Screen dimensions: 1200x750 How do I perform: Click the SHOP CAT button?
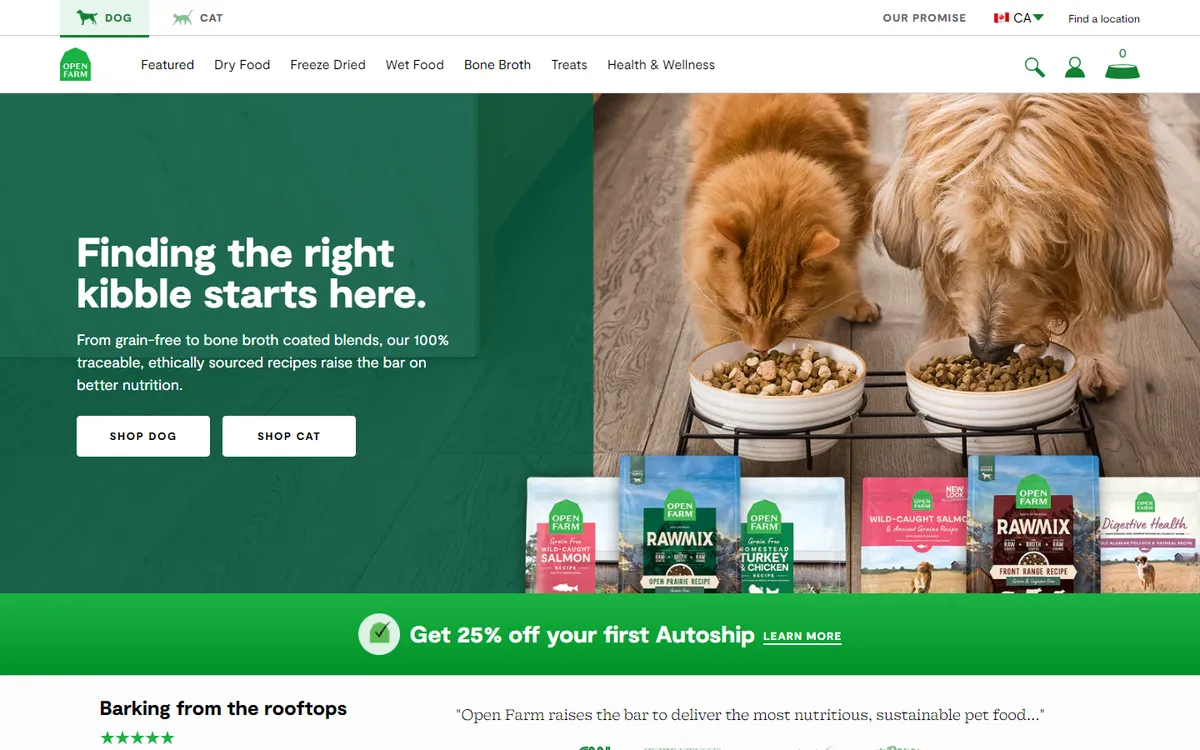289,436
